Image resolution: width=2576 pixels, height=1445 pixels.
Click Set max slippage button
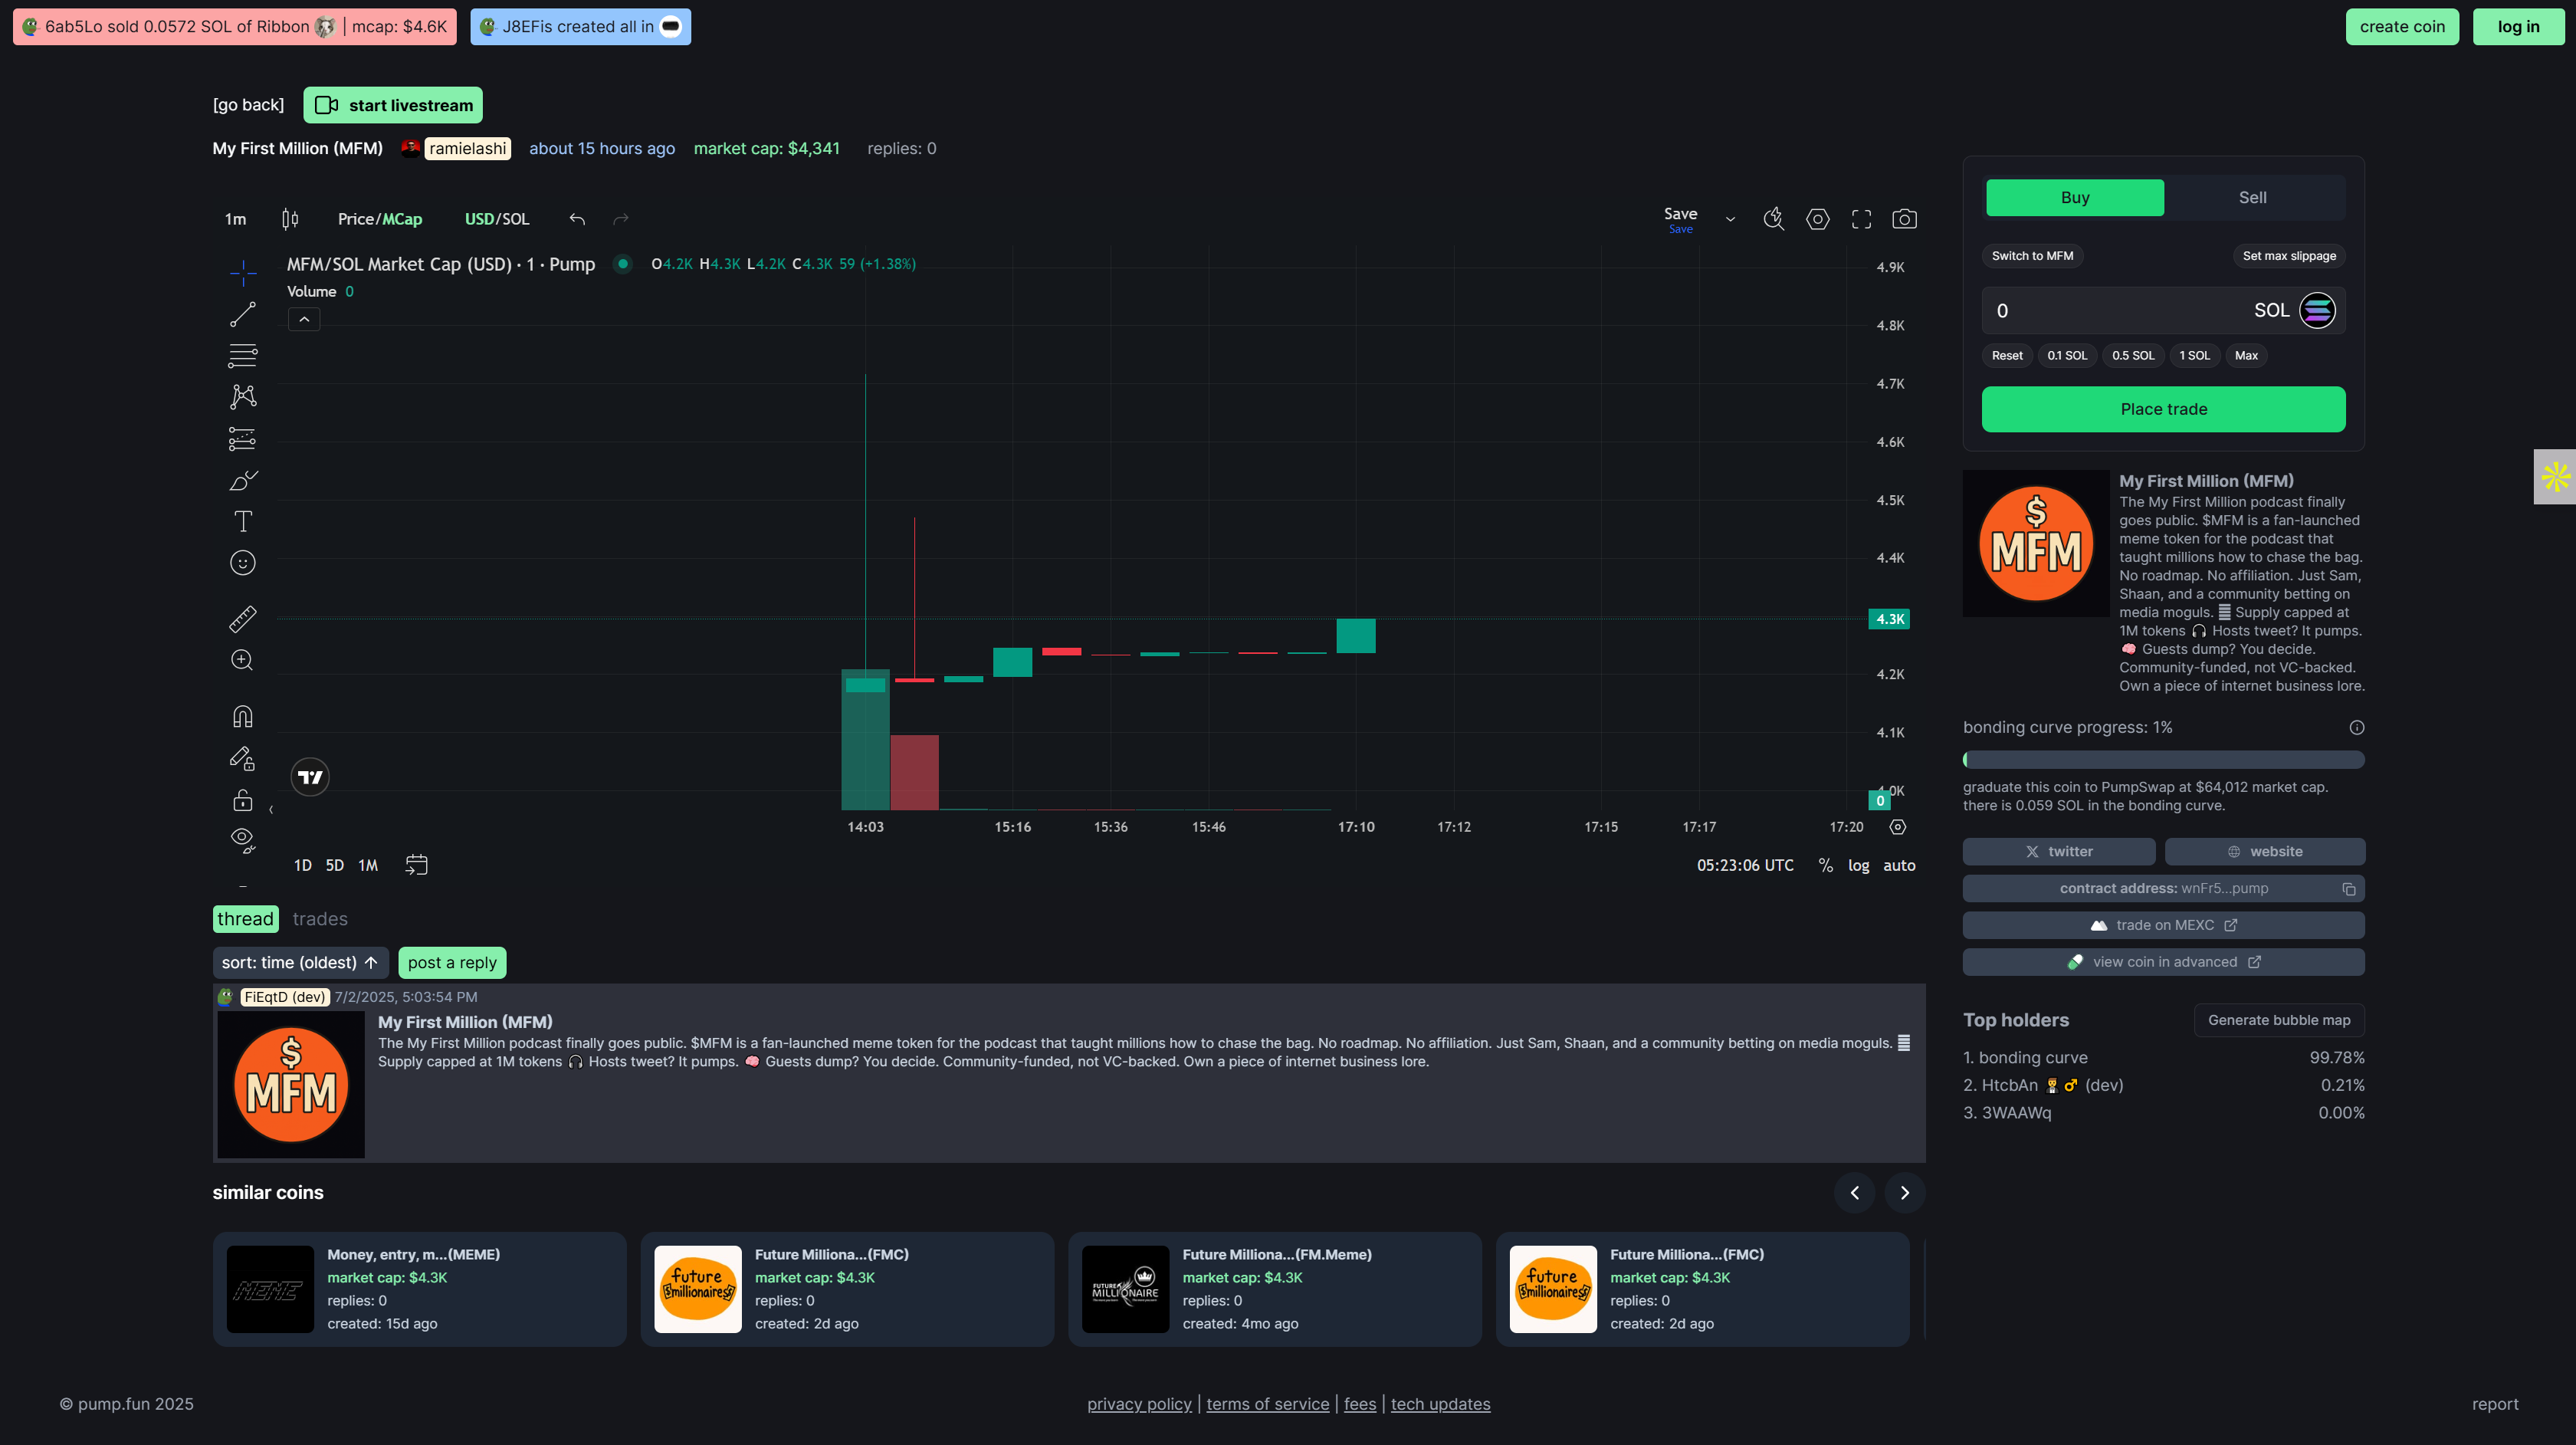pyautogui.click(x=2289, y=256)
